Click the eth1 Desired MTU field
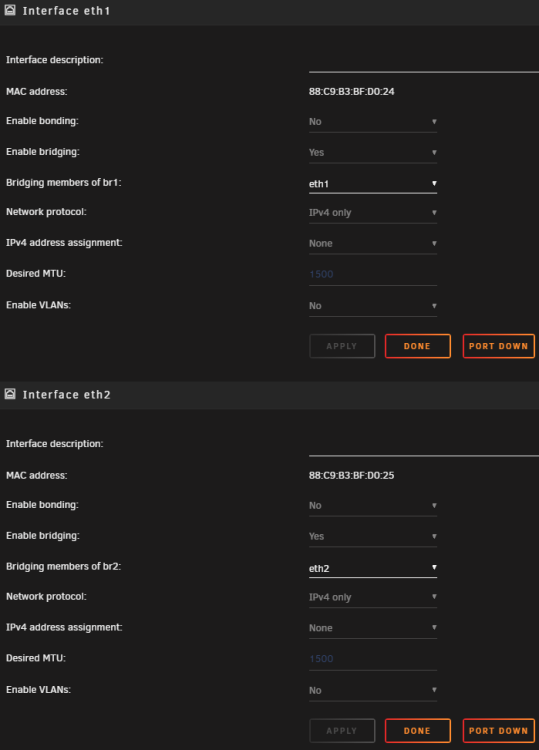Image resolution: width=539 pixels, height=750 pixels. 373,275
